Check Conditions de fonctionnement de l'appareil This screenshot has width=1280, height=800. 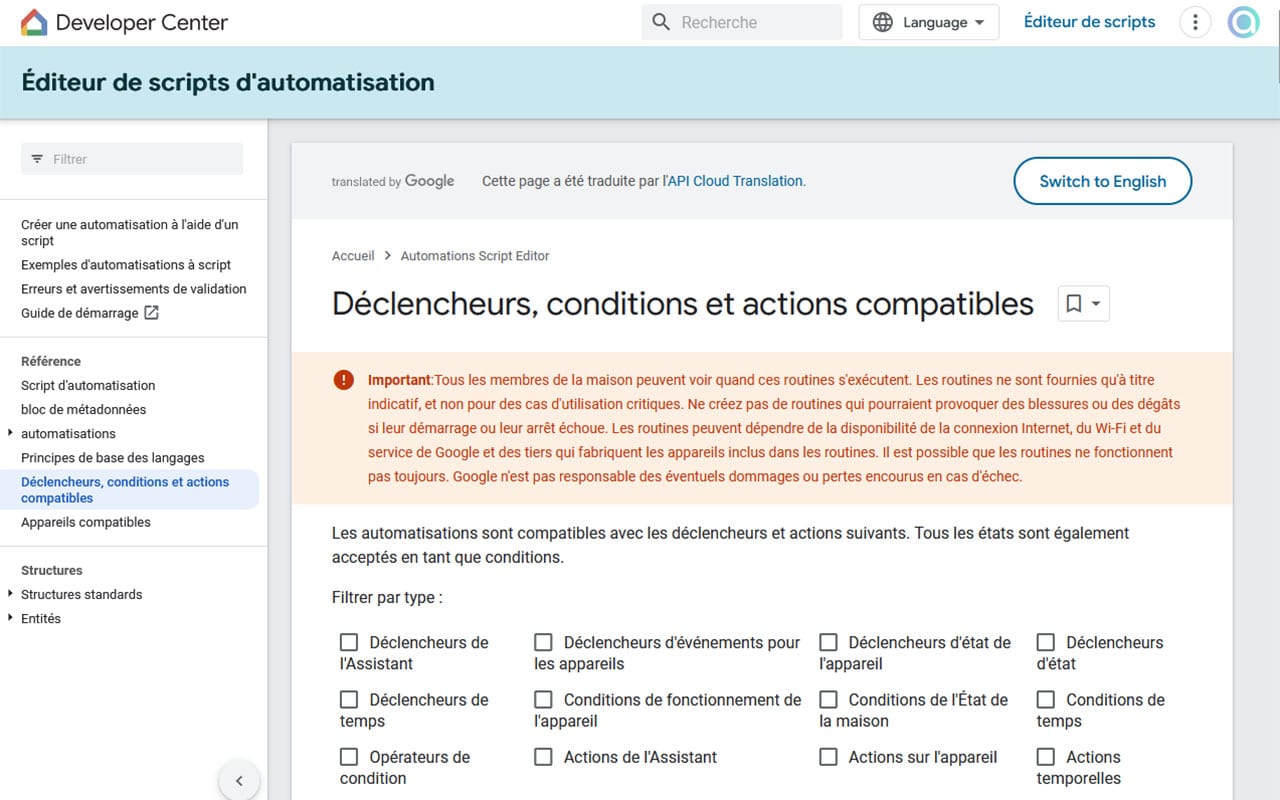point(543,699)
